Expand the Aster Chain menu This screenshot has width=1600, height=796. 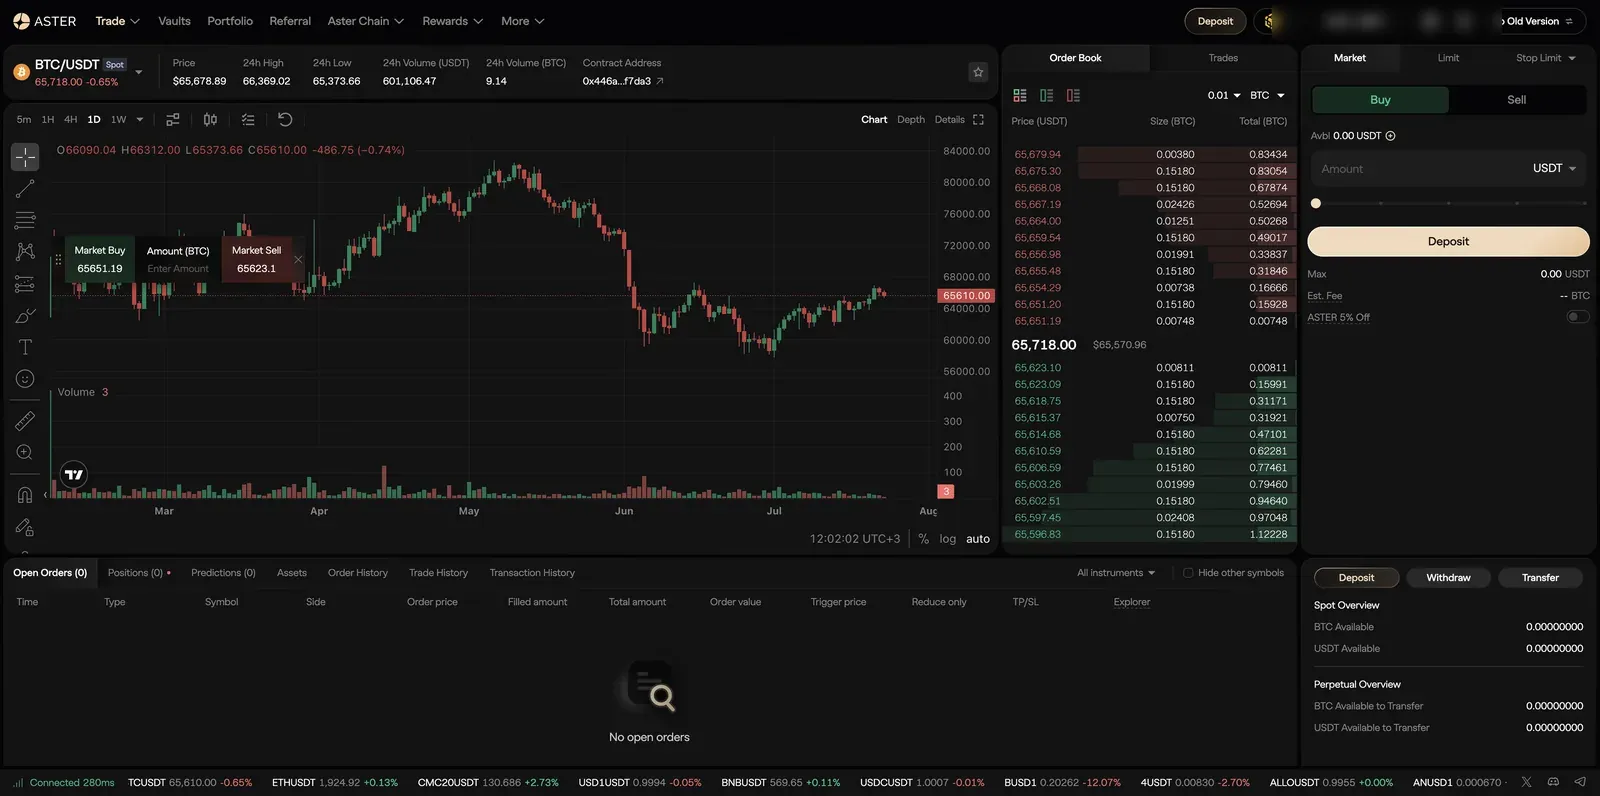(366, 21)
